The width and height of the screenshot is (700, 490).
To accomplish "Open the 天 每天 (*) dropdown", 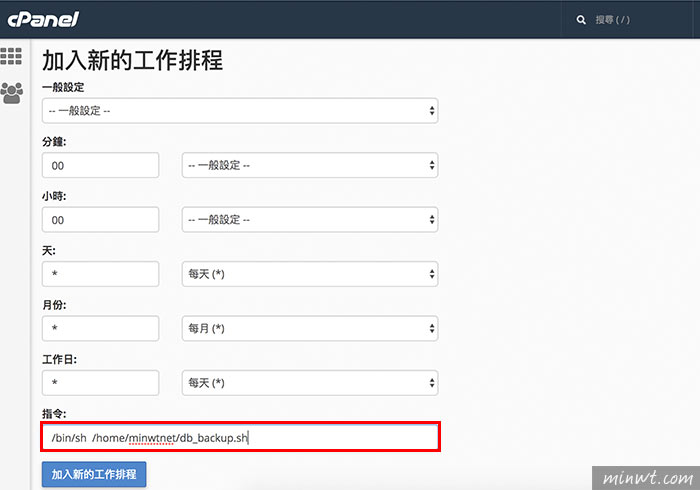I will 310,274.
